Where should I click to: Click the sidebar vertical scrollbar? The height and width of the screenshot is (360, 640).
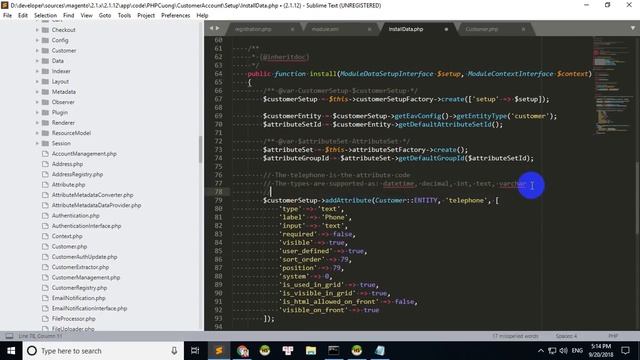pos(200,149)
